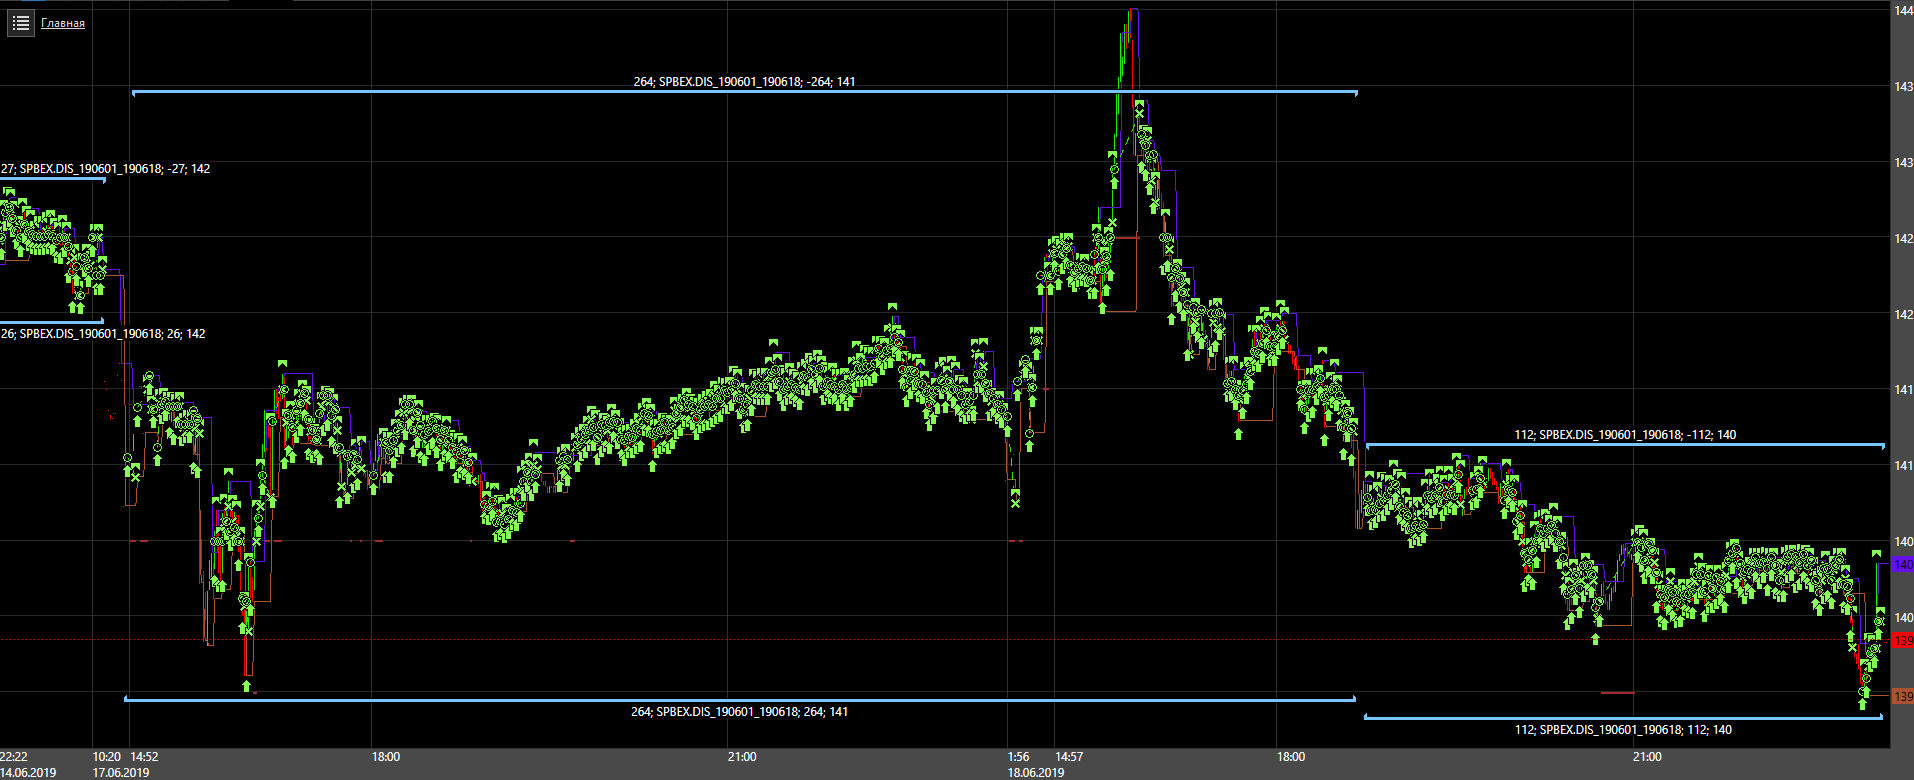Click the 18.06.2019 date label
Image resolution: width=1914 pixels, height=780 pixels.
point(1036,772)
